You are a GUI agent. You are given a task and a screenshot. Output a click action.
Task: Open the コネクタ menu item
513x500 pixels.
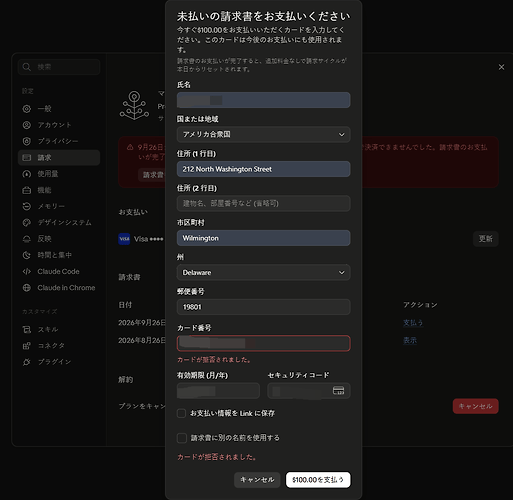tap(59, 346)
